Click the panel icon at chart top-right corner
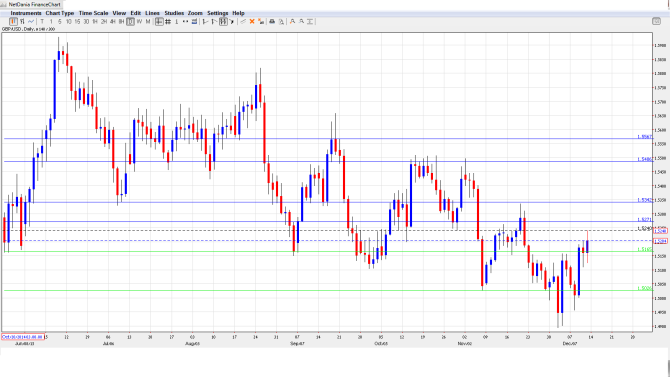The height and width of the screenshot is (377, 670). click(x=657, y=21)
